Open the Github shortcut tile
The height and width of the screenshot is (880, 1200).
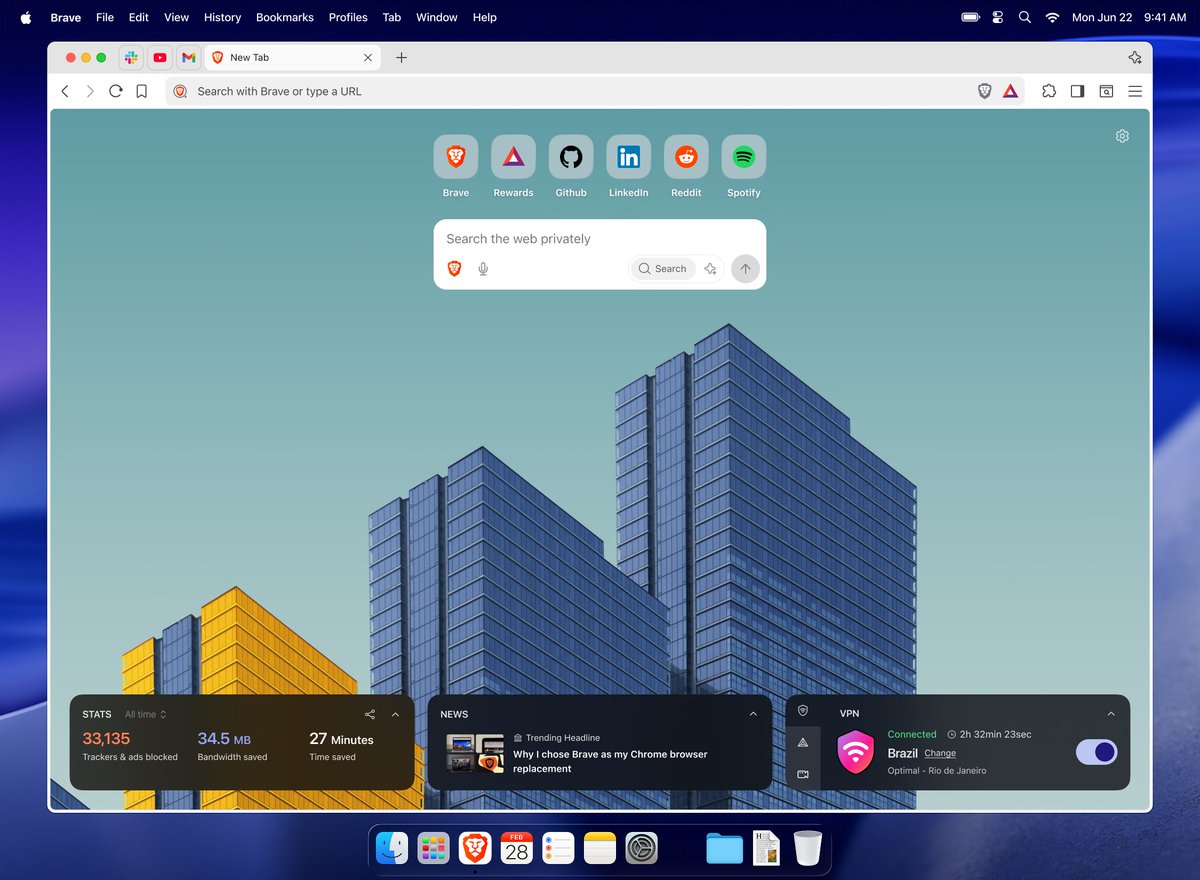coord(571,157)
